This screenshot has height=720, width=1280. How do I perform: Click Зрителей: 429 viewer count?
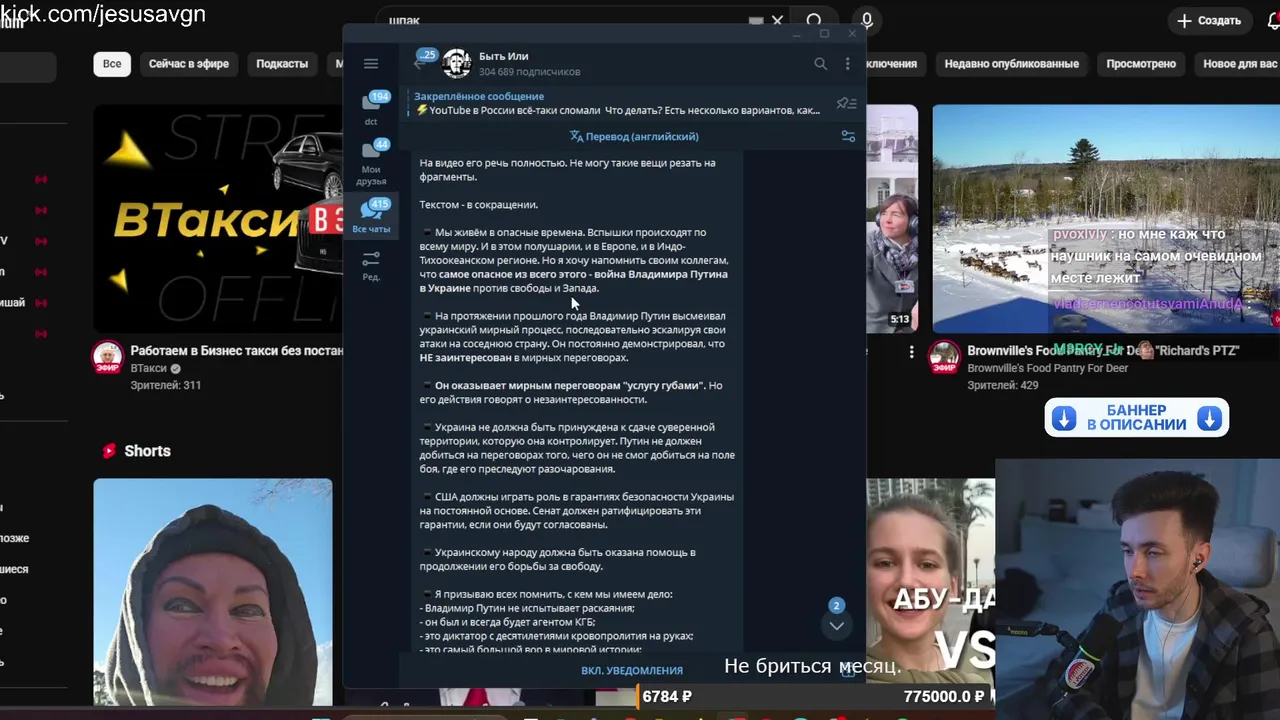pos(1002,385)
